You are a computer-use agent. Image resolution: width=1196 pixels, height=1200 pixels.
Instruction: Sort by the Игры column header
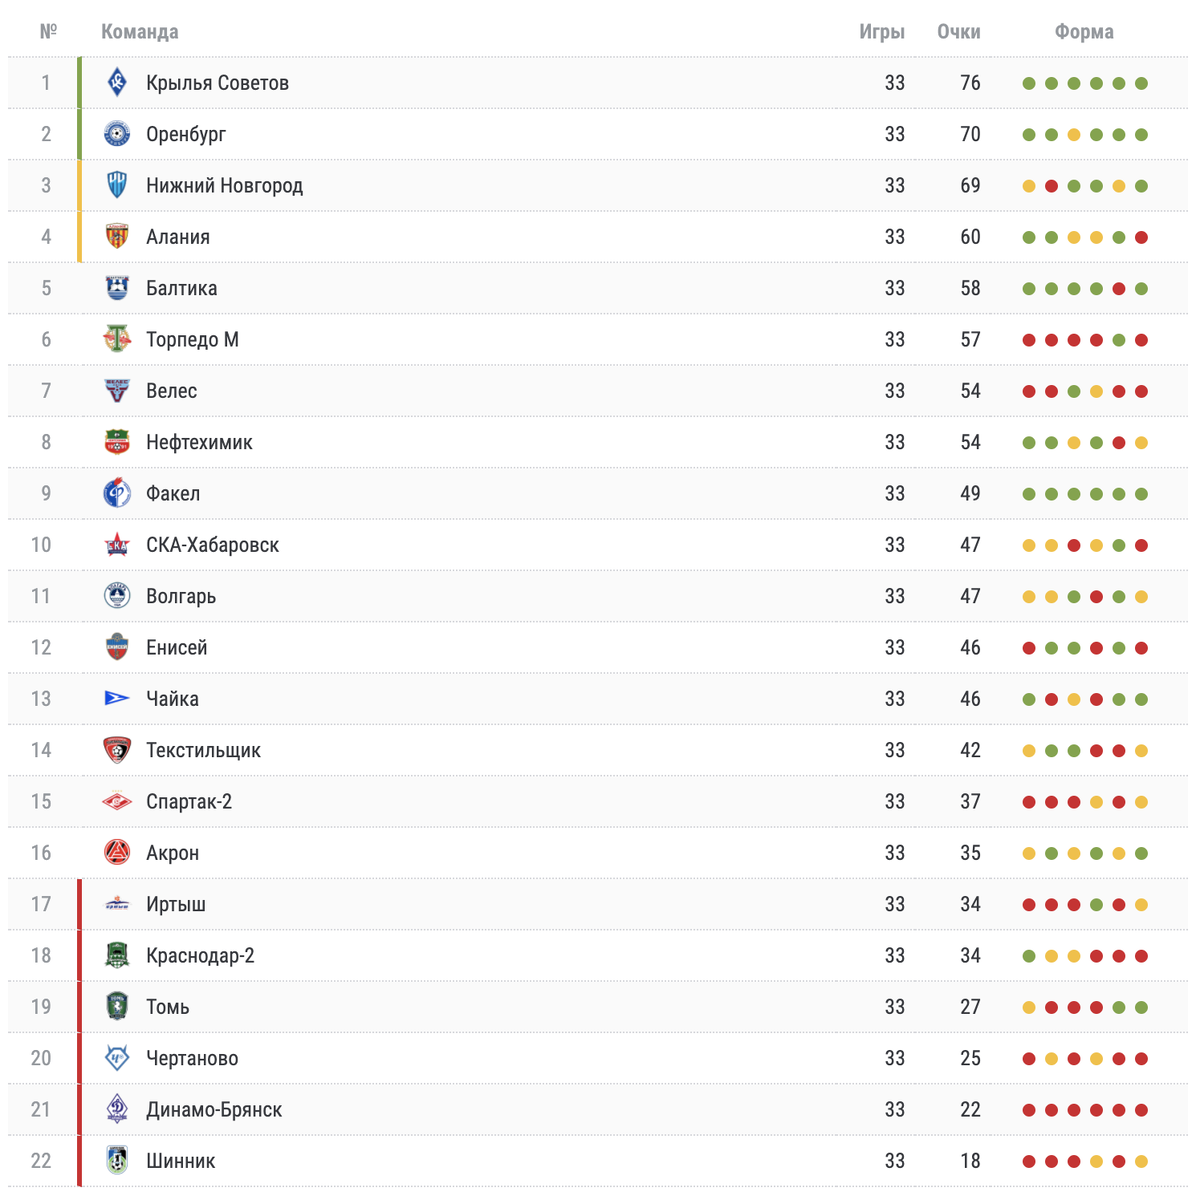tap(881, 32)
